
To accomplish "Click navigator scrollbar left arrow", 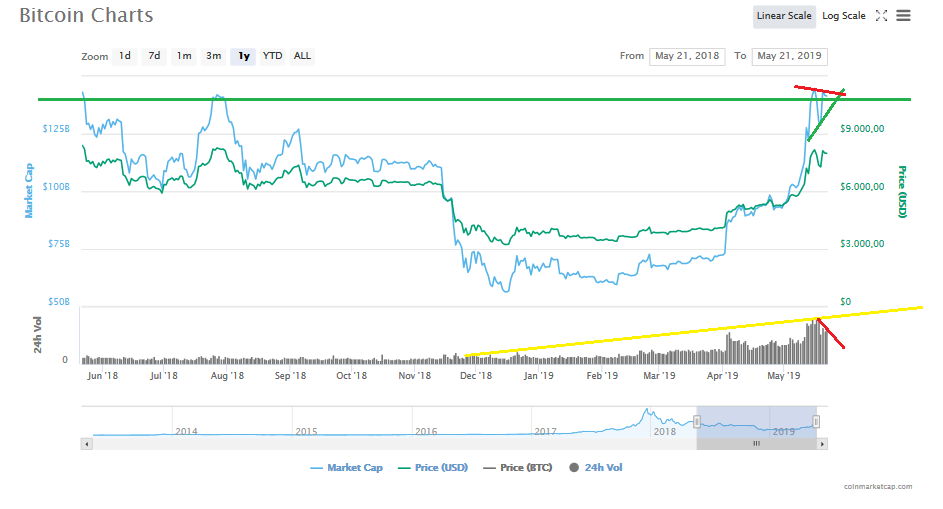I will [87, 444].
